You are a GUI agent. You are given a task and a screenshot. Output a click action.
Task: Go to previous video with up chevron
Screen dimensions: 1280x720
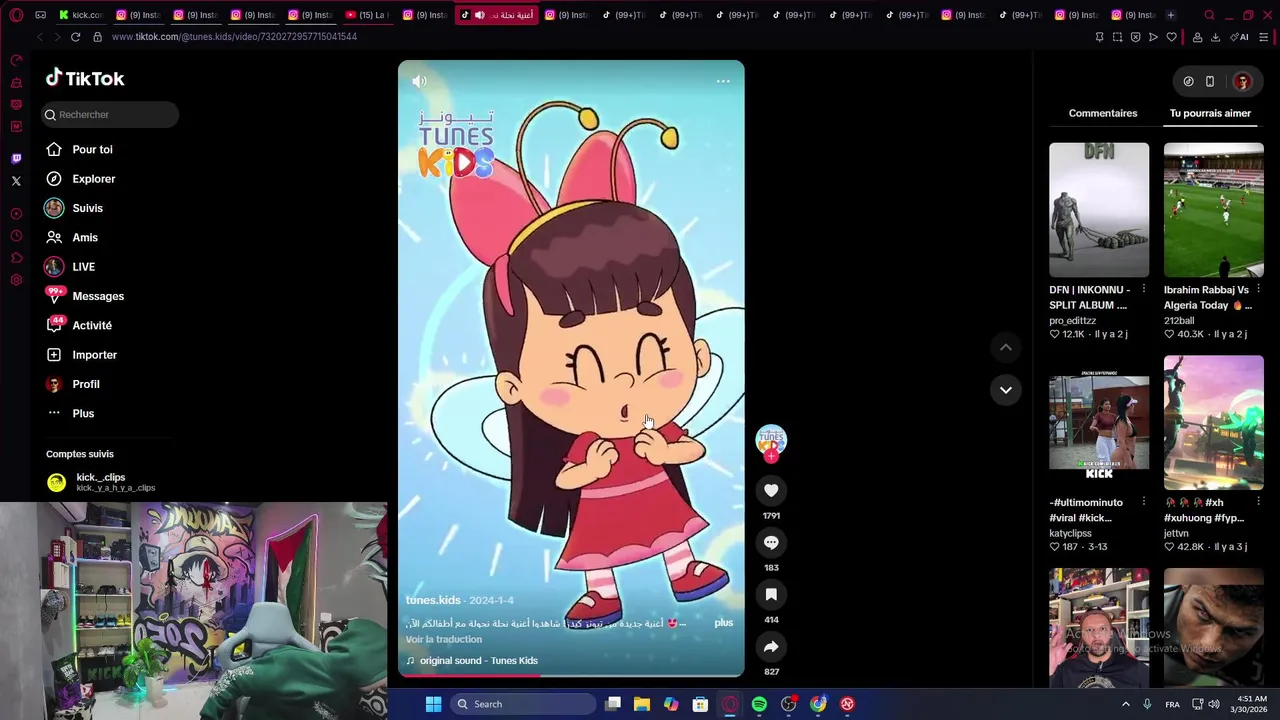click(x=1006, y=347)
